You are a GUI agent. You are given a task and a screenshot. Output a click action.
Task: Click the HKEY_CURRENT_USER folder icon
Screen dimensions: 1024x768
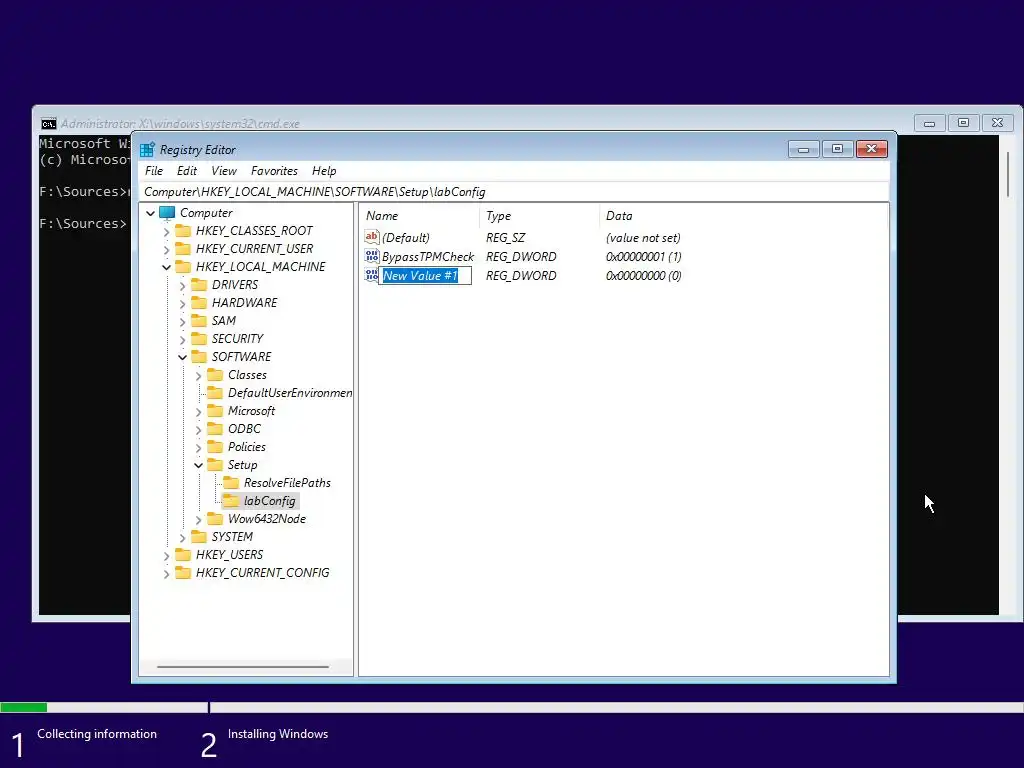click(184, 249)
